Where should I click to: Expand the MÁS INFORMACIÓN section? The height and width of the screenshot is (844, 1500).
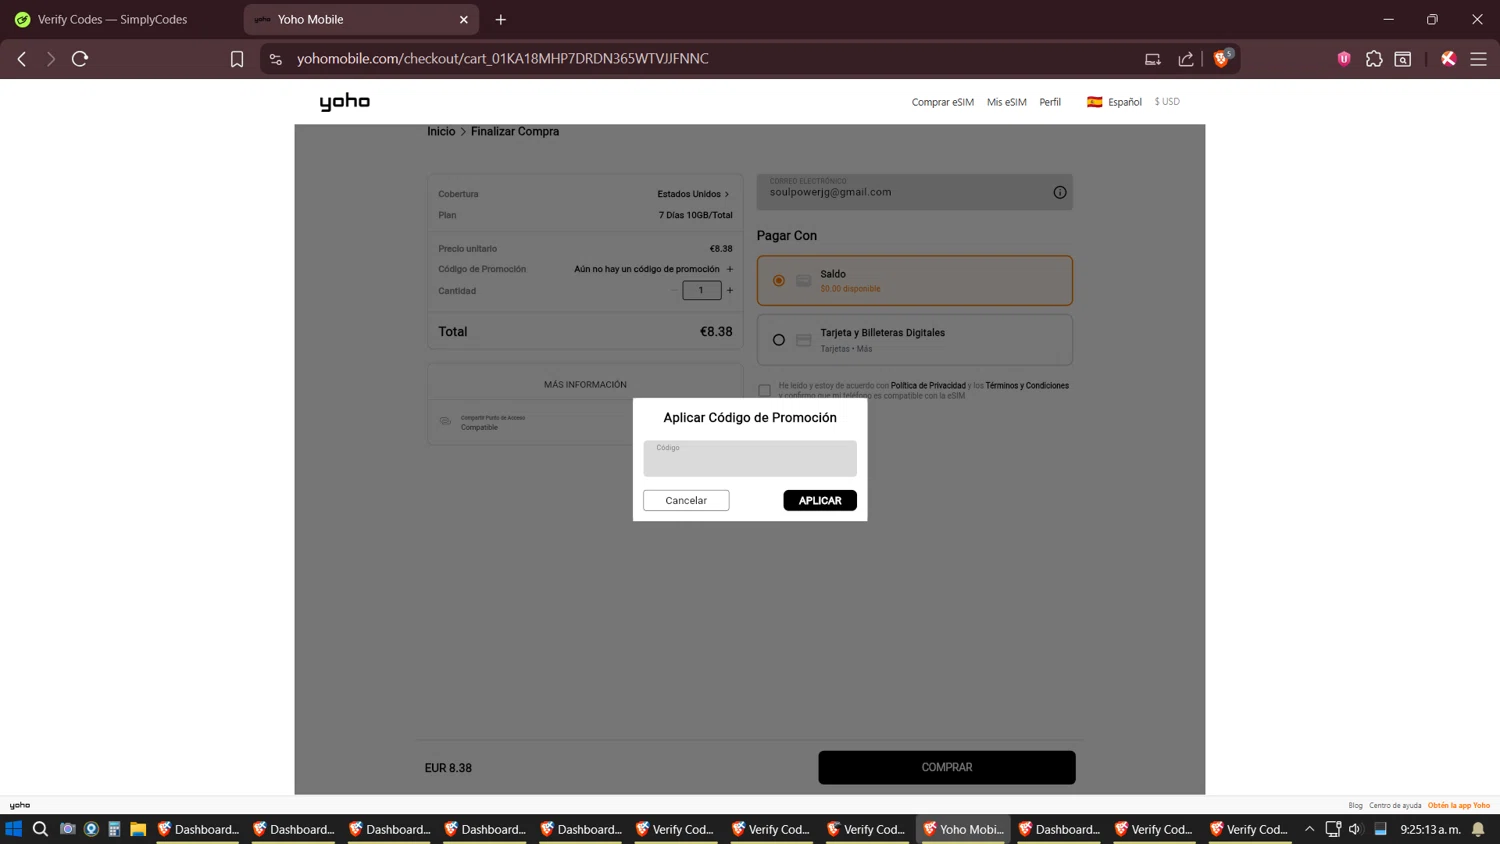(x=585, y=384)
